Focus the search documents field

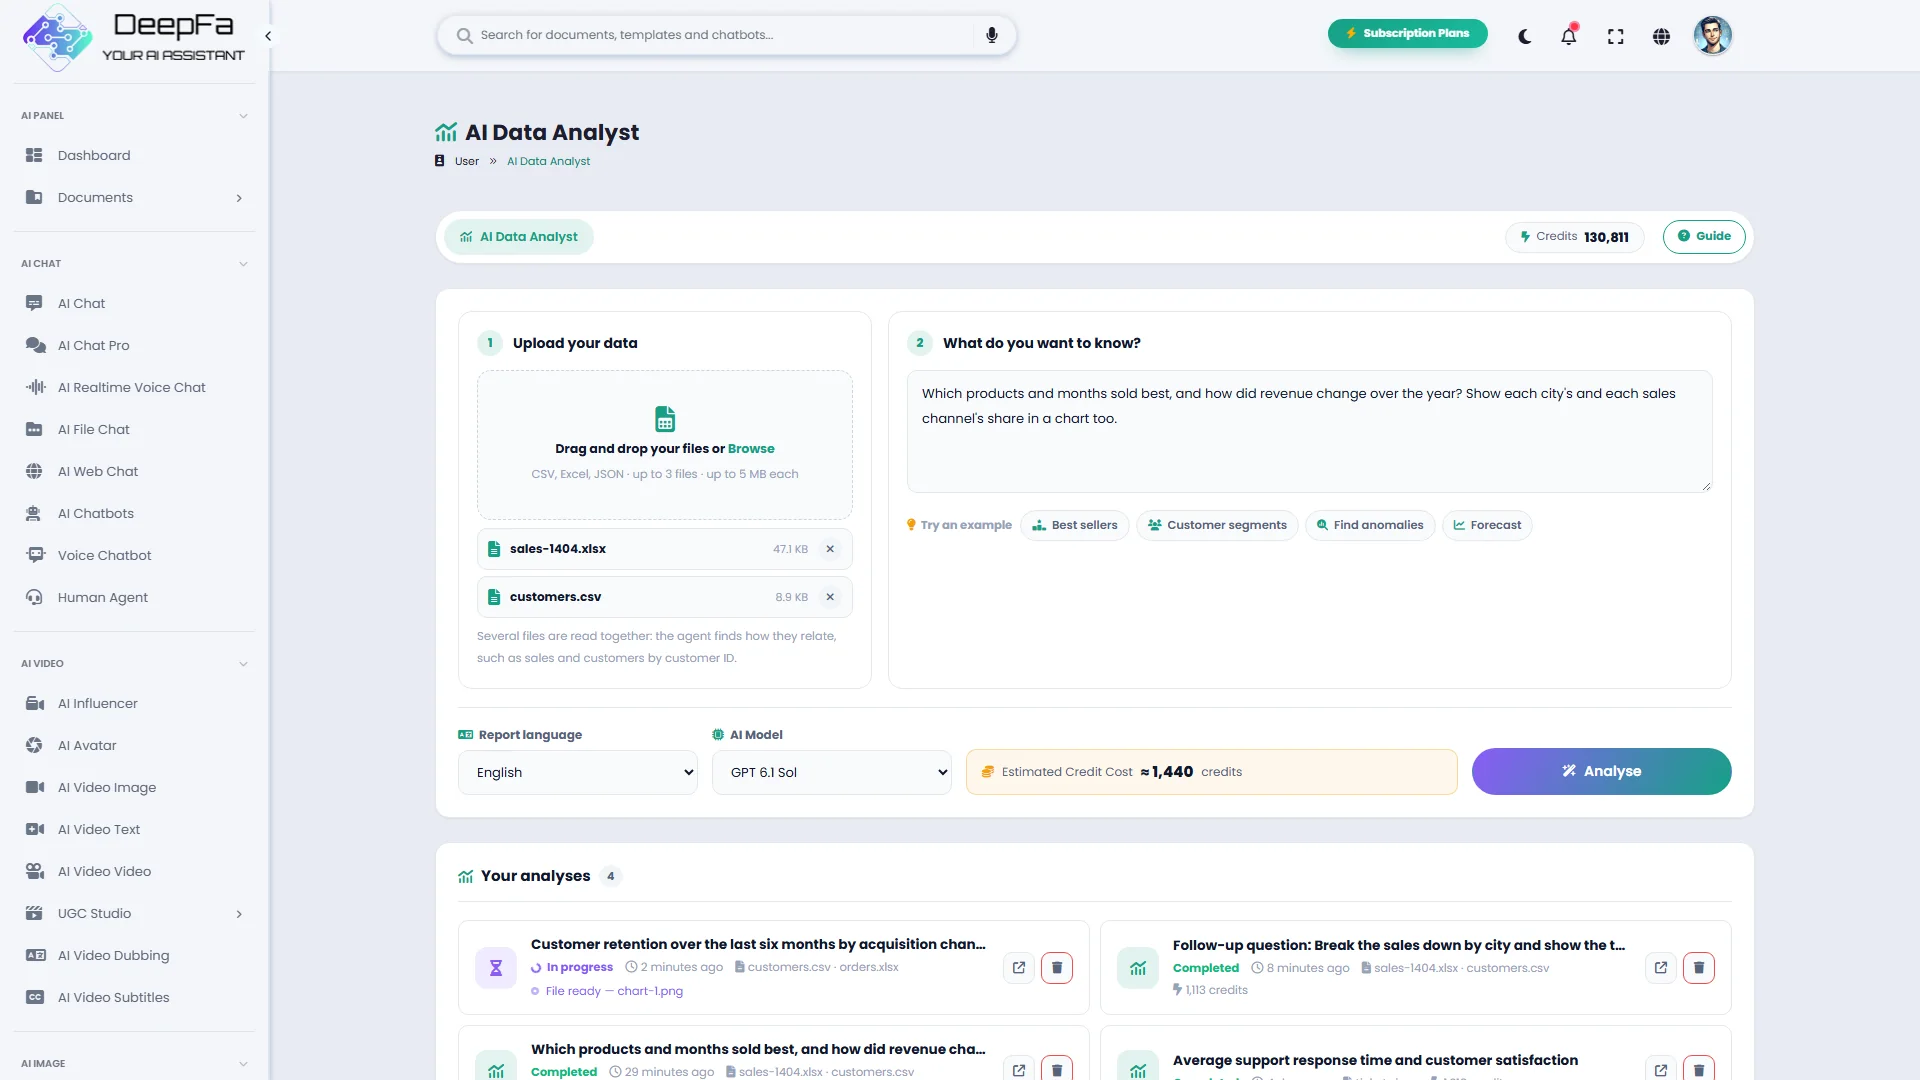click(725, 35)
